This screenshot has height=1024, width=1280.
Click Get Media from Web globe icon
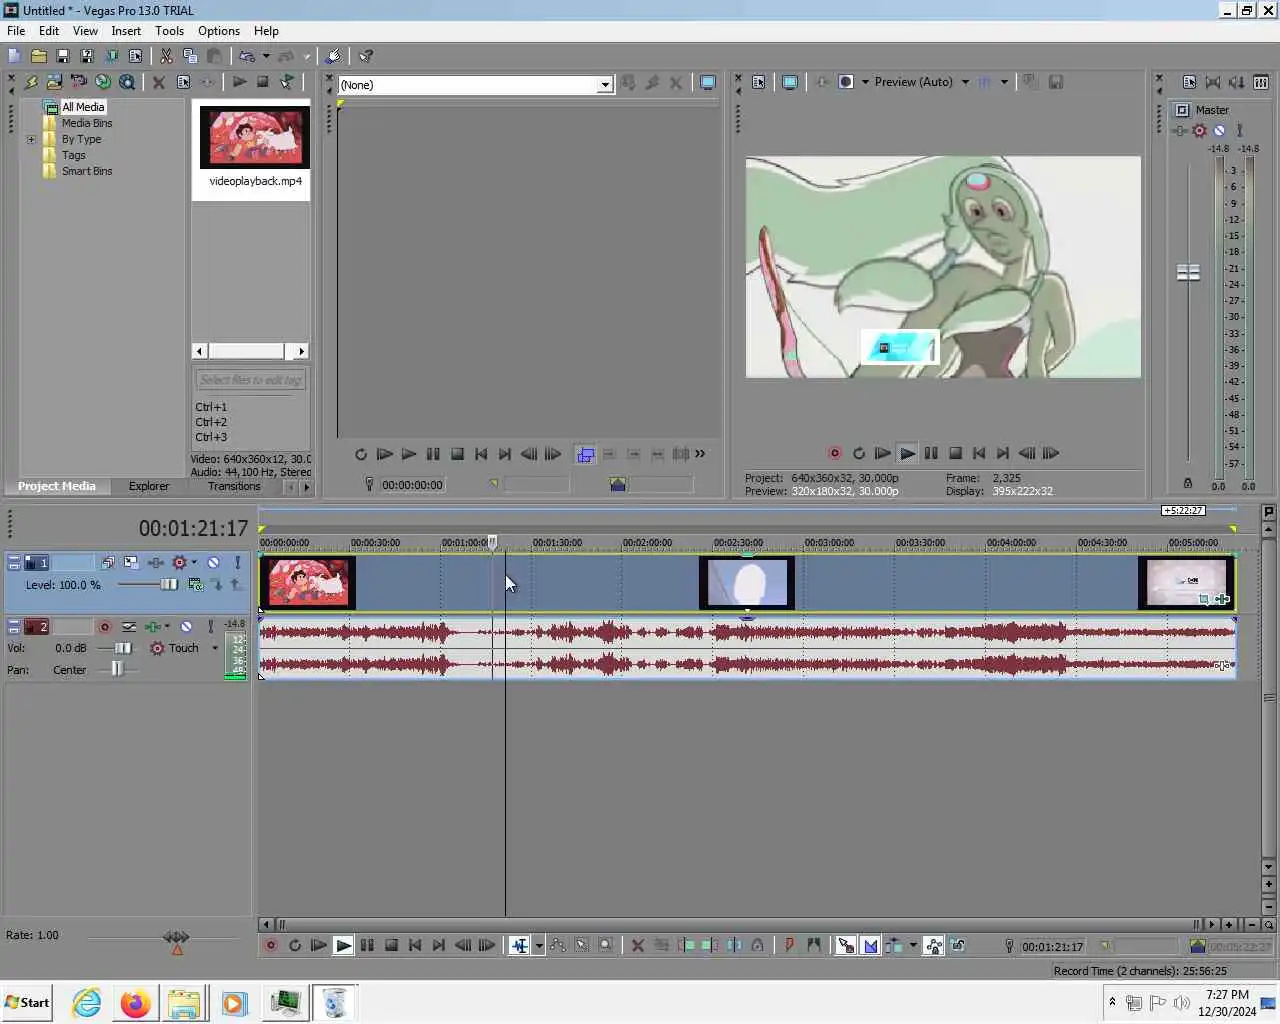coord(102,82)
